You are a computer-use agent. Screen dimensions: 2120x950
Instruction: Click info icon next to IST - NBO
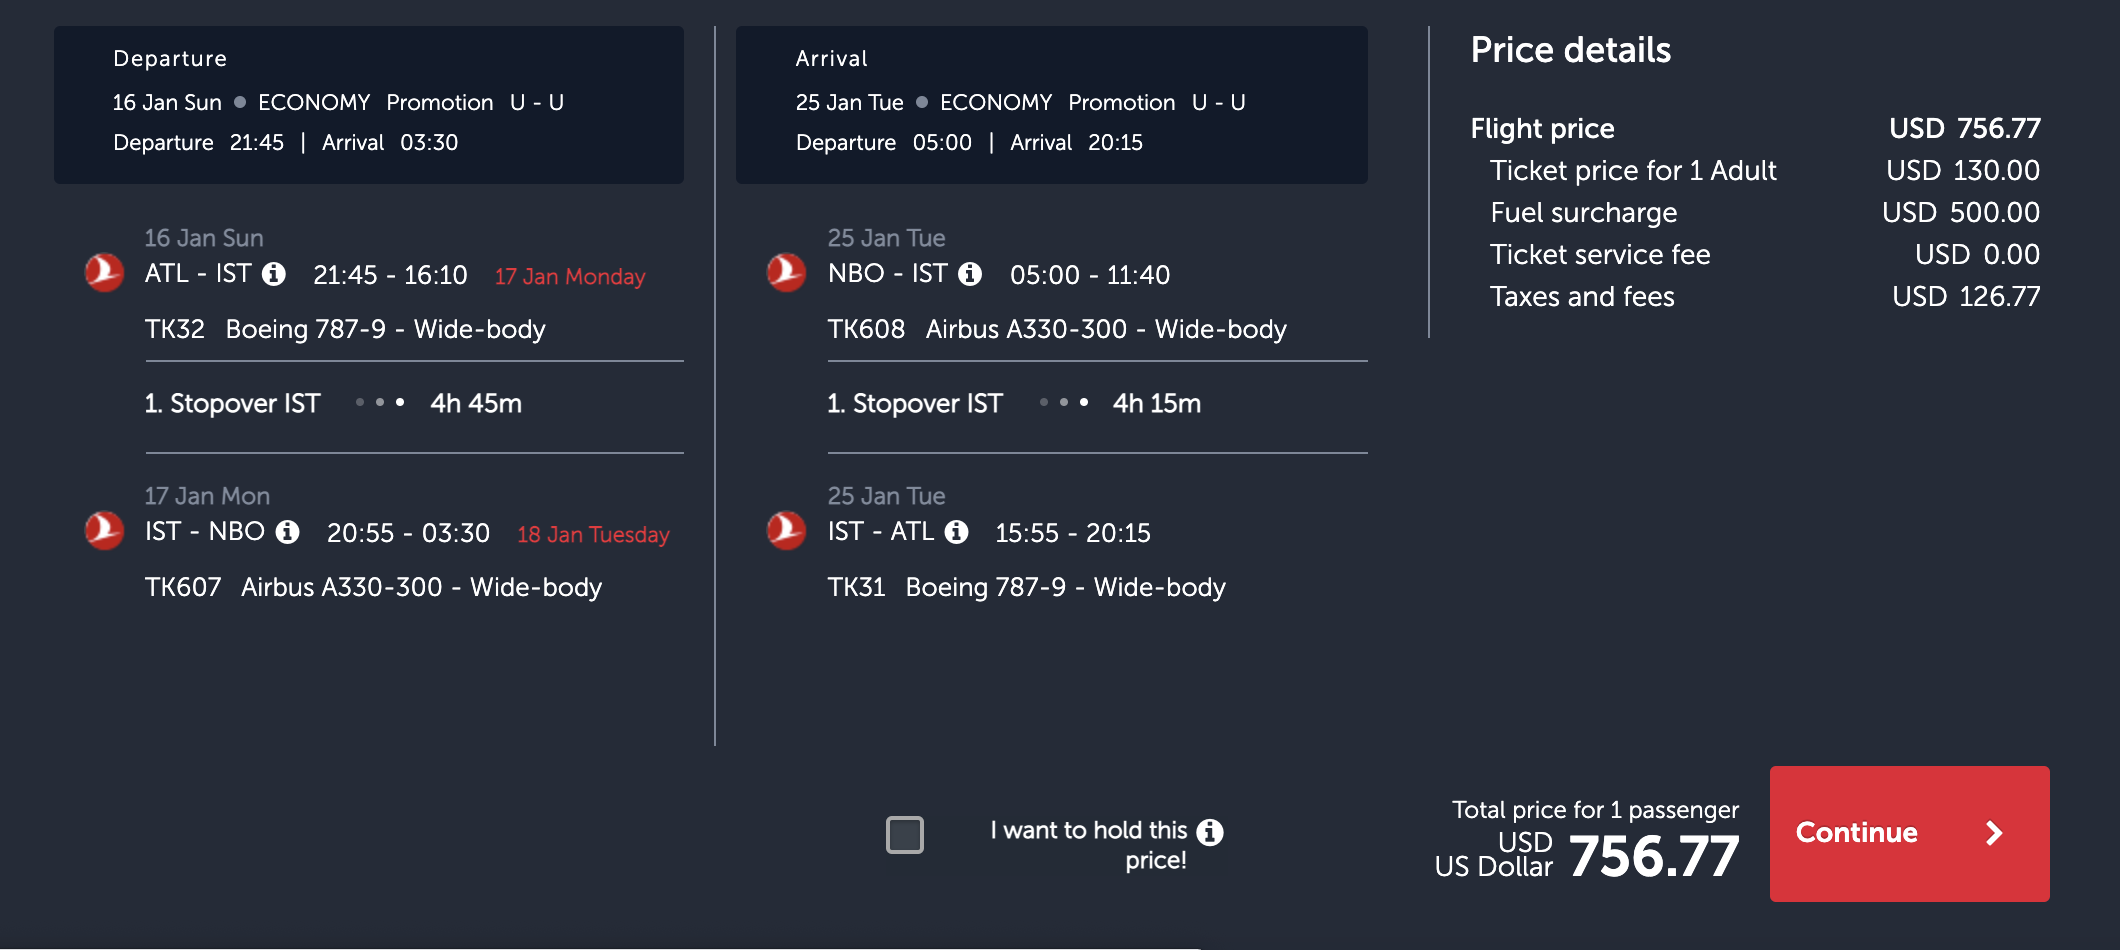pos(288,532)
